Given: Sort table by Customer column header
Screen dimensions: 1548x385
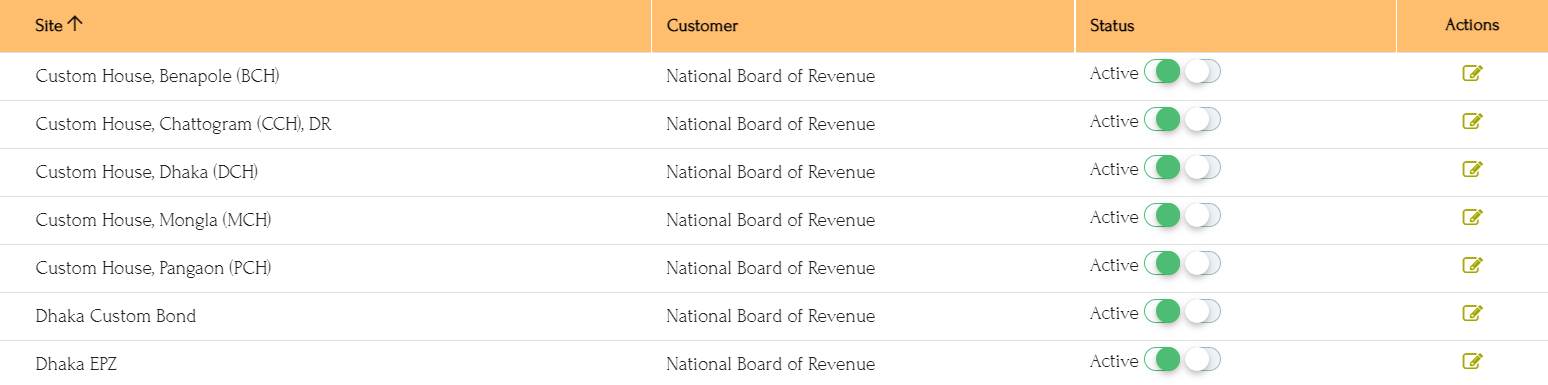Looking at the screenshot, I should coord(702,26).
